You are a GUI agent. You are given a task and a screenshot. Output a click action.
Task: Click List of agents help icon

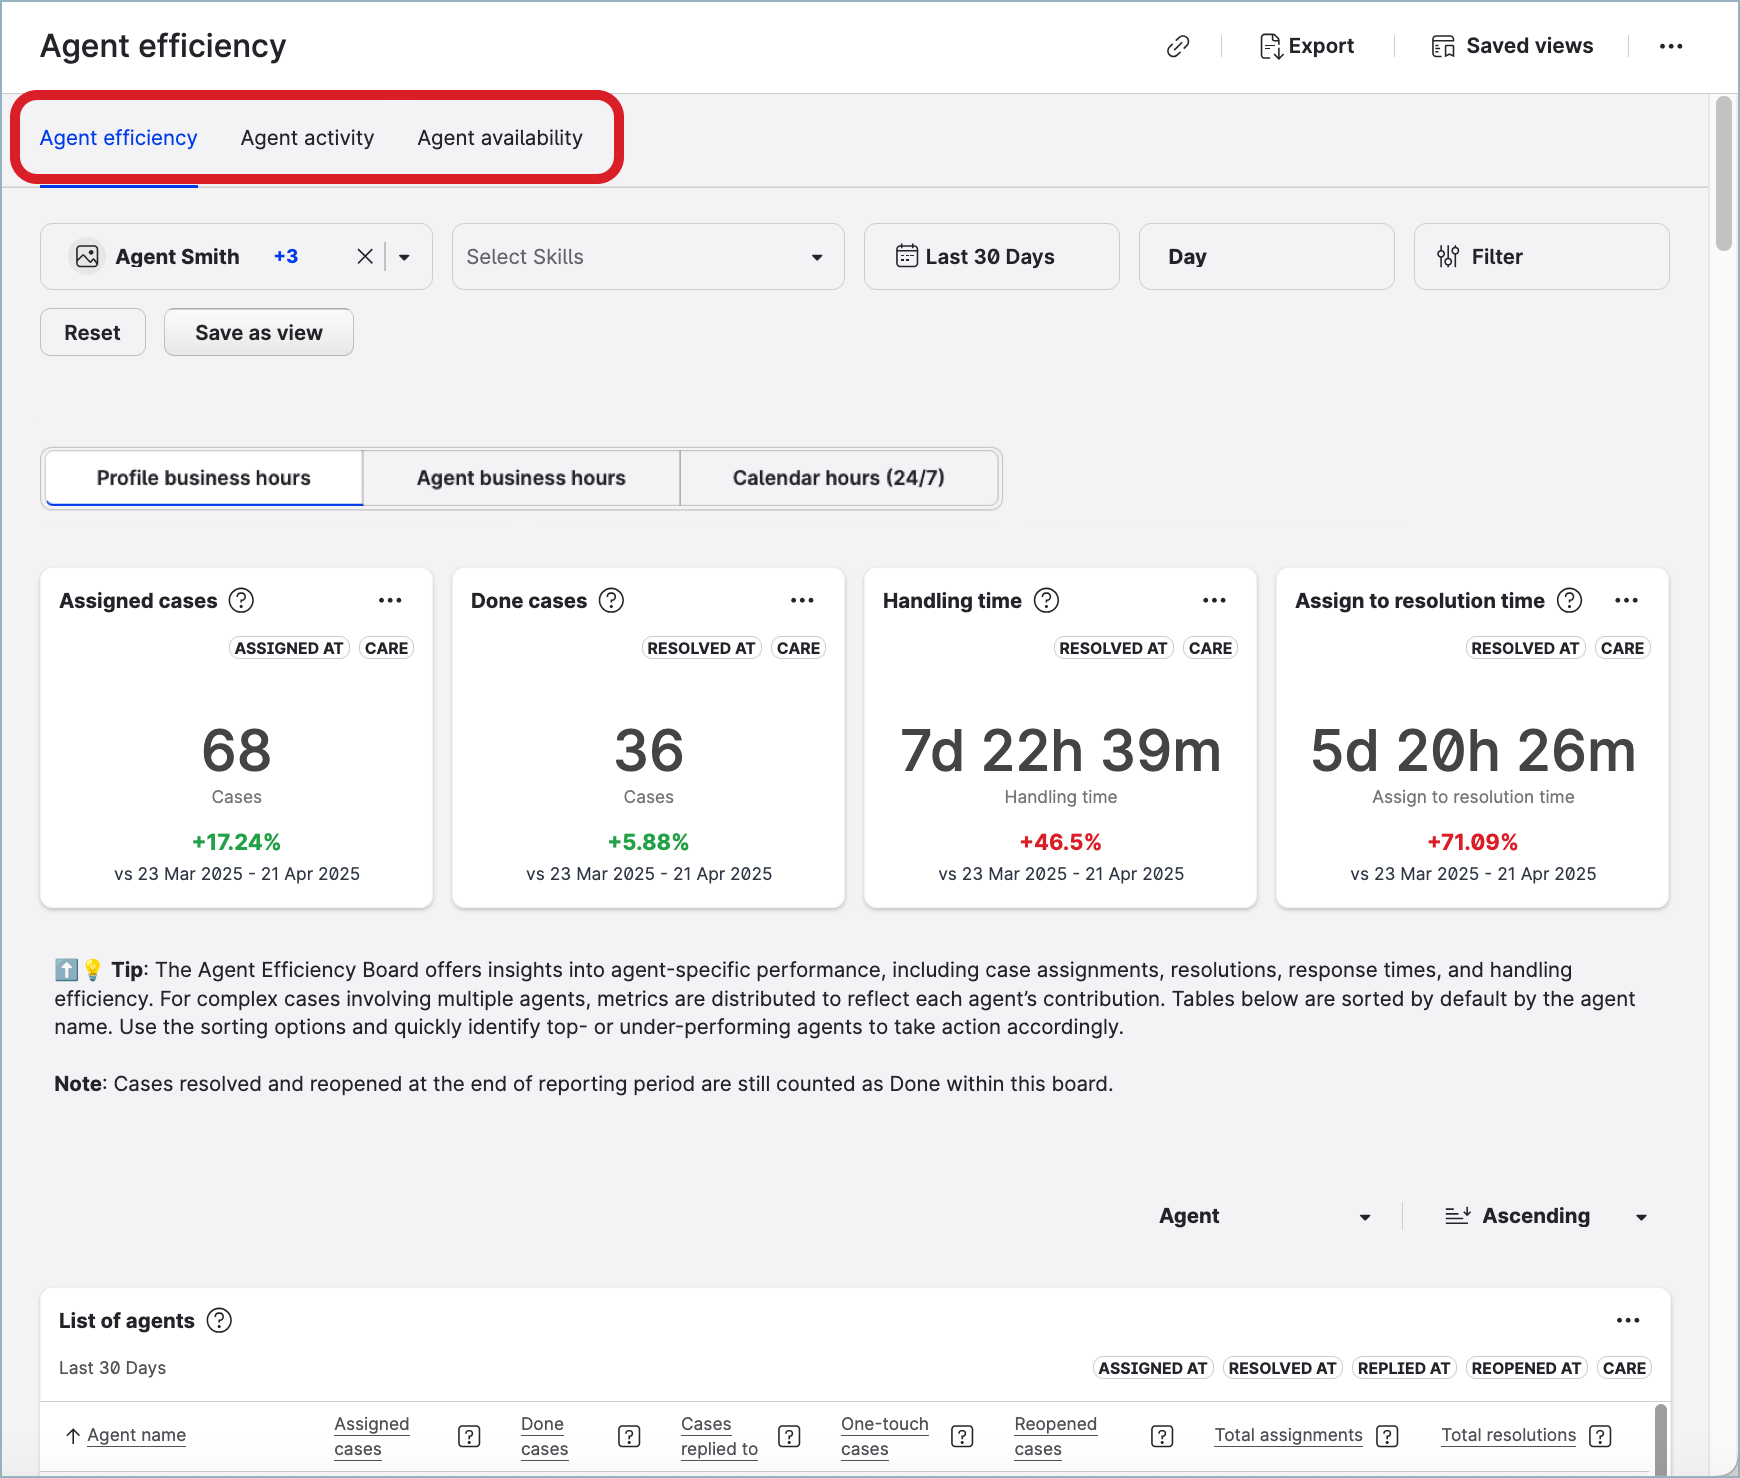click(x=219, y=1320)
